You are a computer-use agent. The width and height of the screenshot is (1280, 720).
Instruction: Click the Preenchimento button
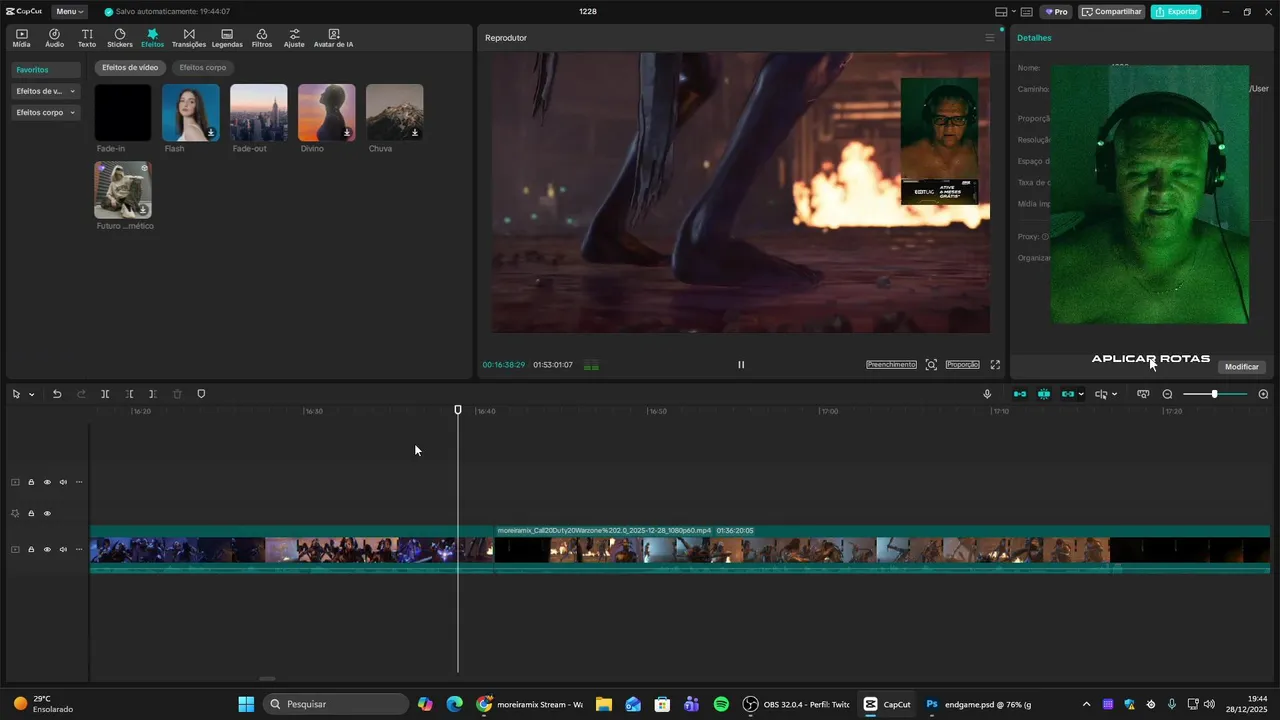(x=891, y=365)
